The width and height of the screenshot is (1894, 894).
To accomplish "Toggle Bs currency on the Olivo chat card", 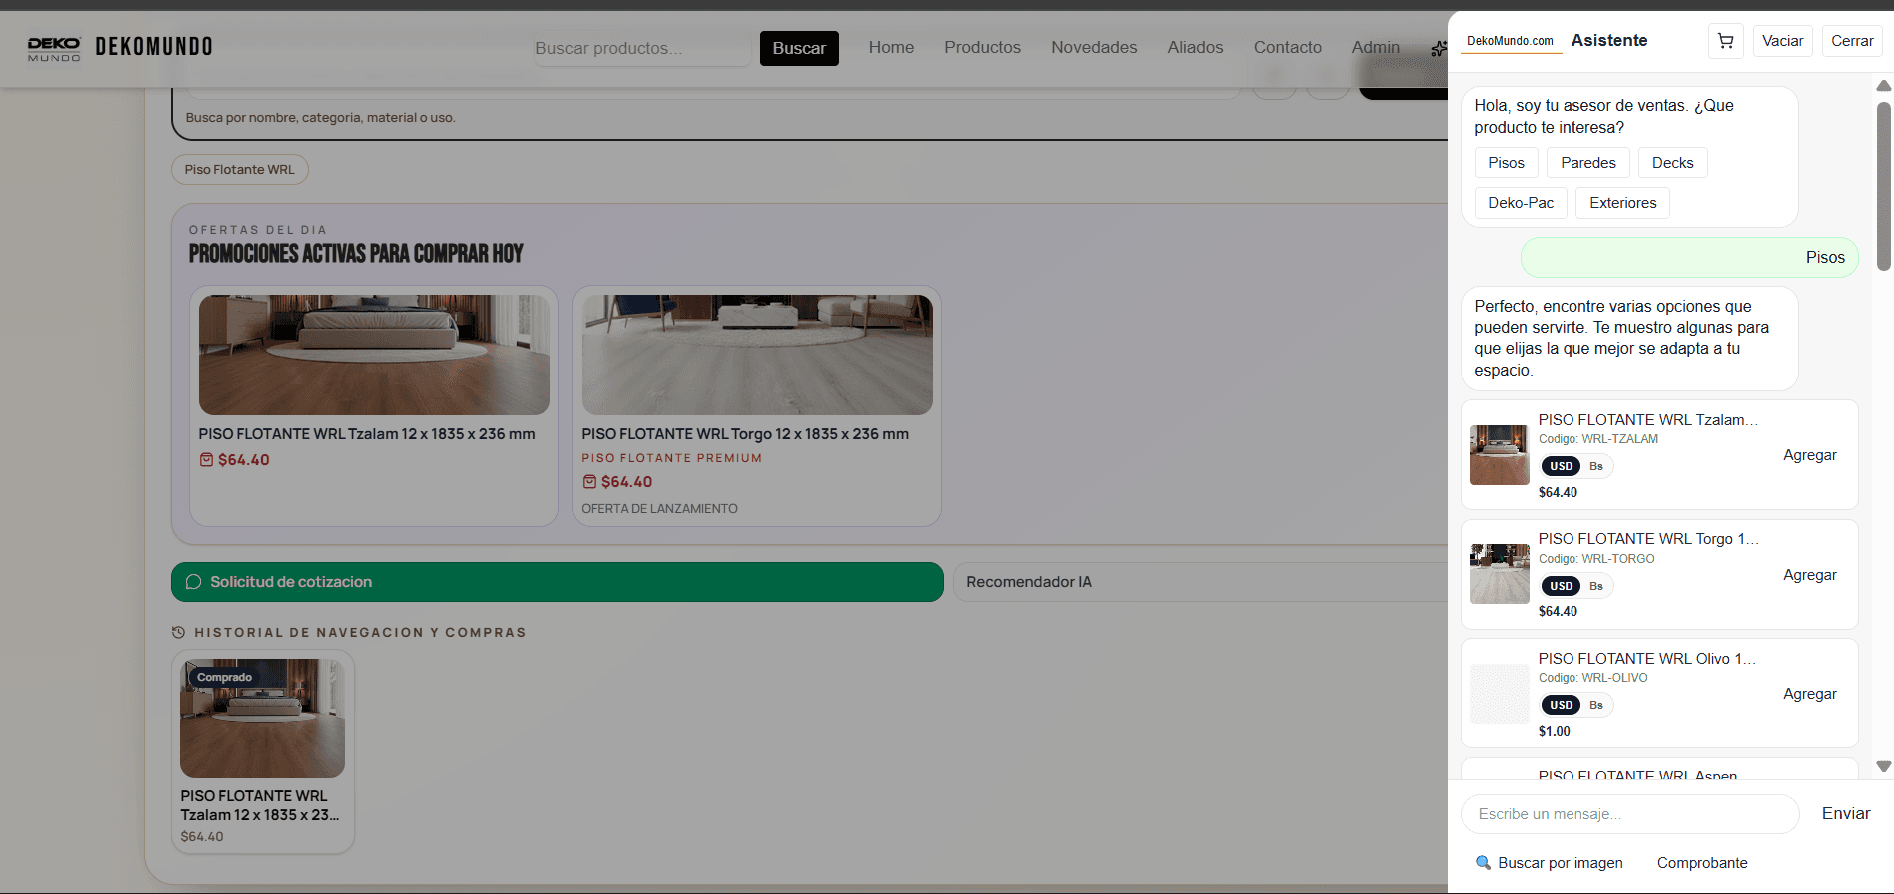I will [1596, 705].
